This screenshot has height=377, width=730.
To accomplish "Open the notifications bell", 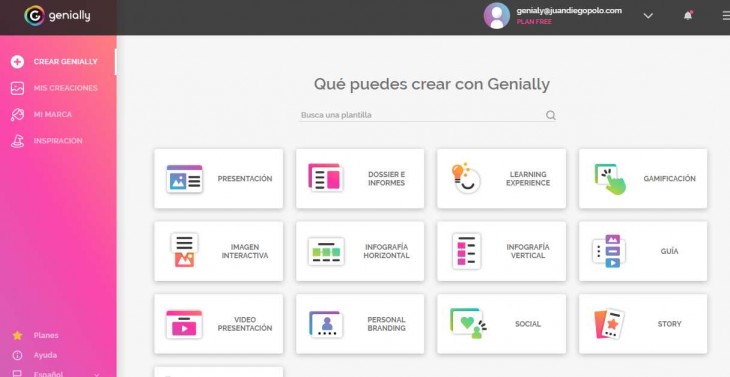I will coord(688,16).
